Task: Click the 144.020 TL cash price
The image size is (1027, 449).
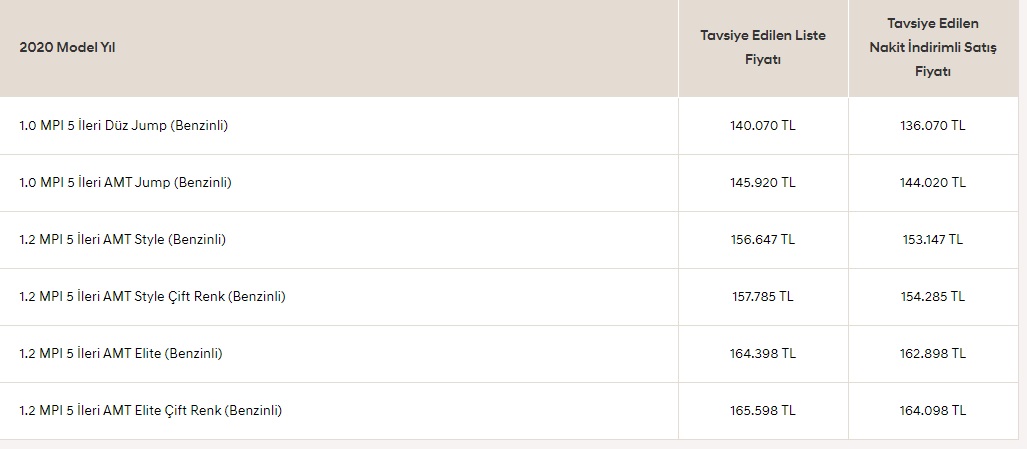Action: [933, 183]
